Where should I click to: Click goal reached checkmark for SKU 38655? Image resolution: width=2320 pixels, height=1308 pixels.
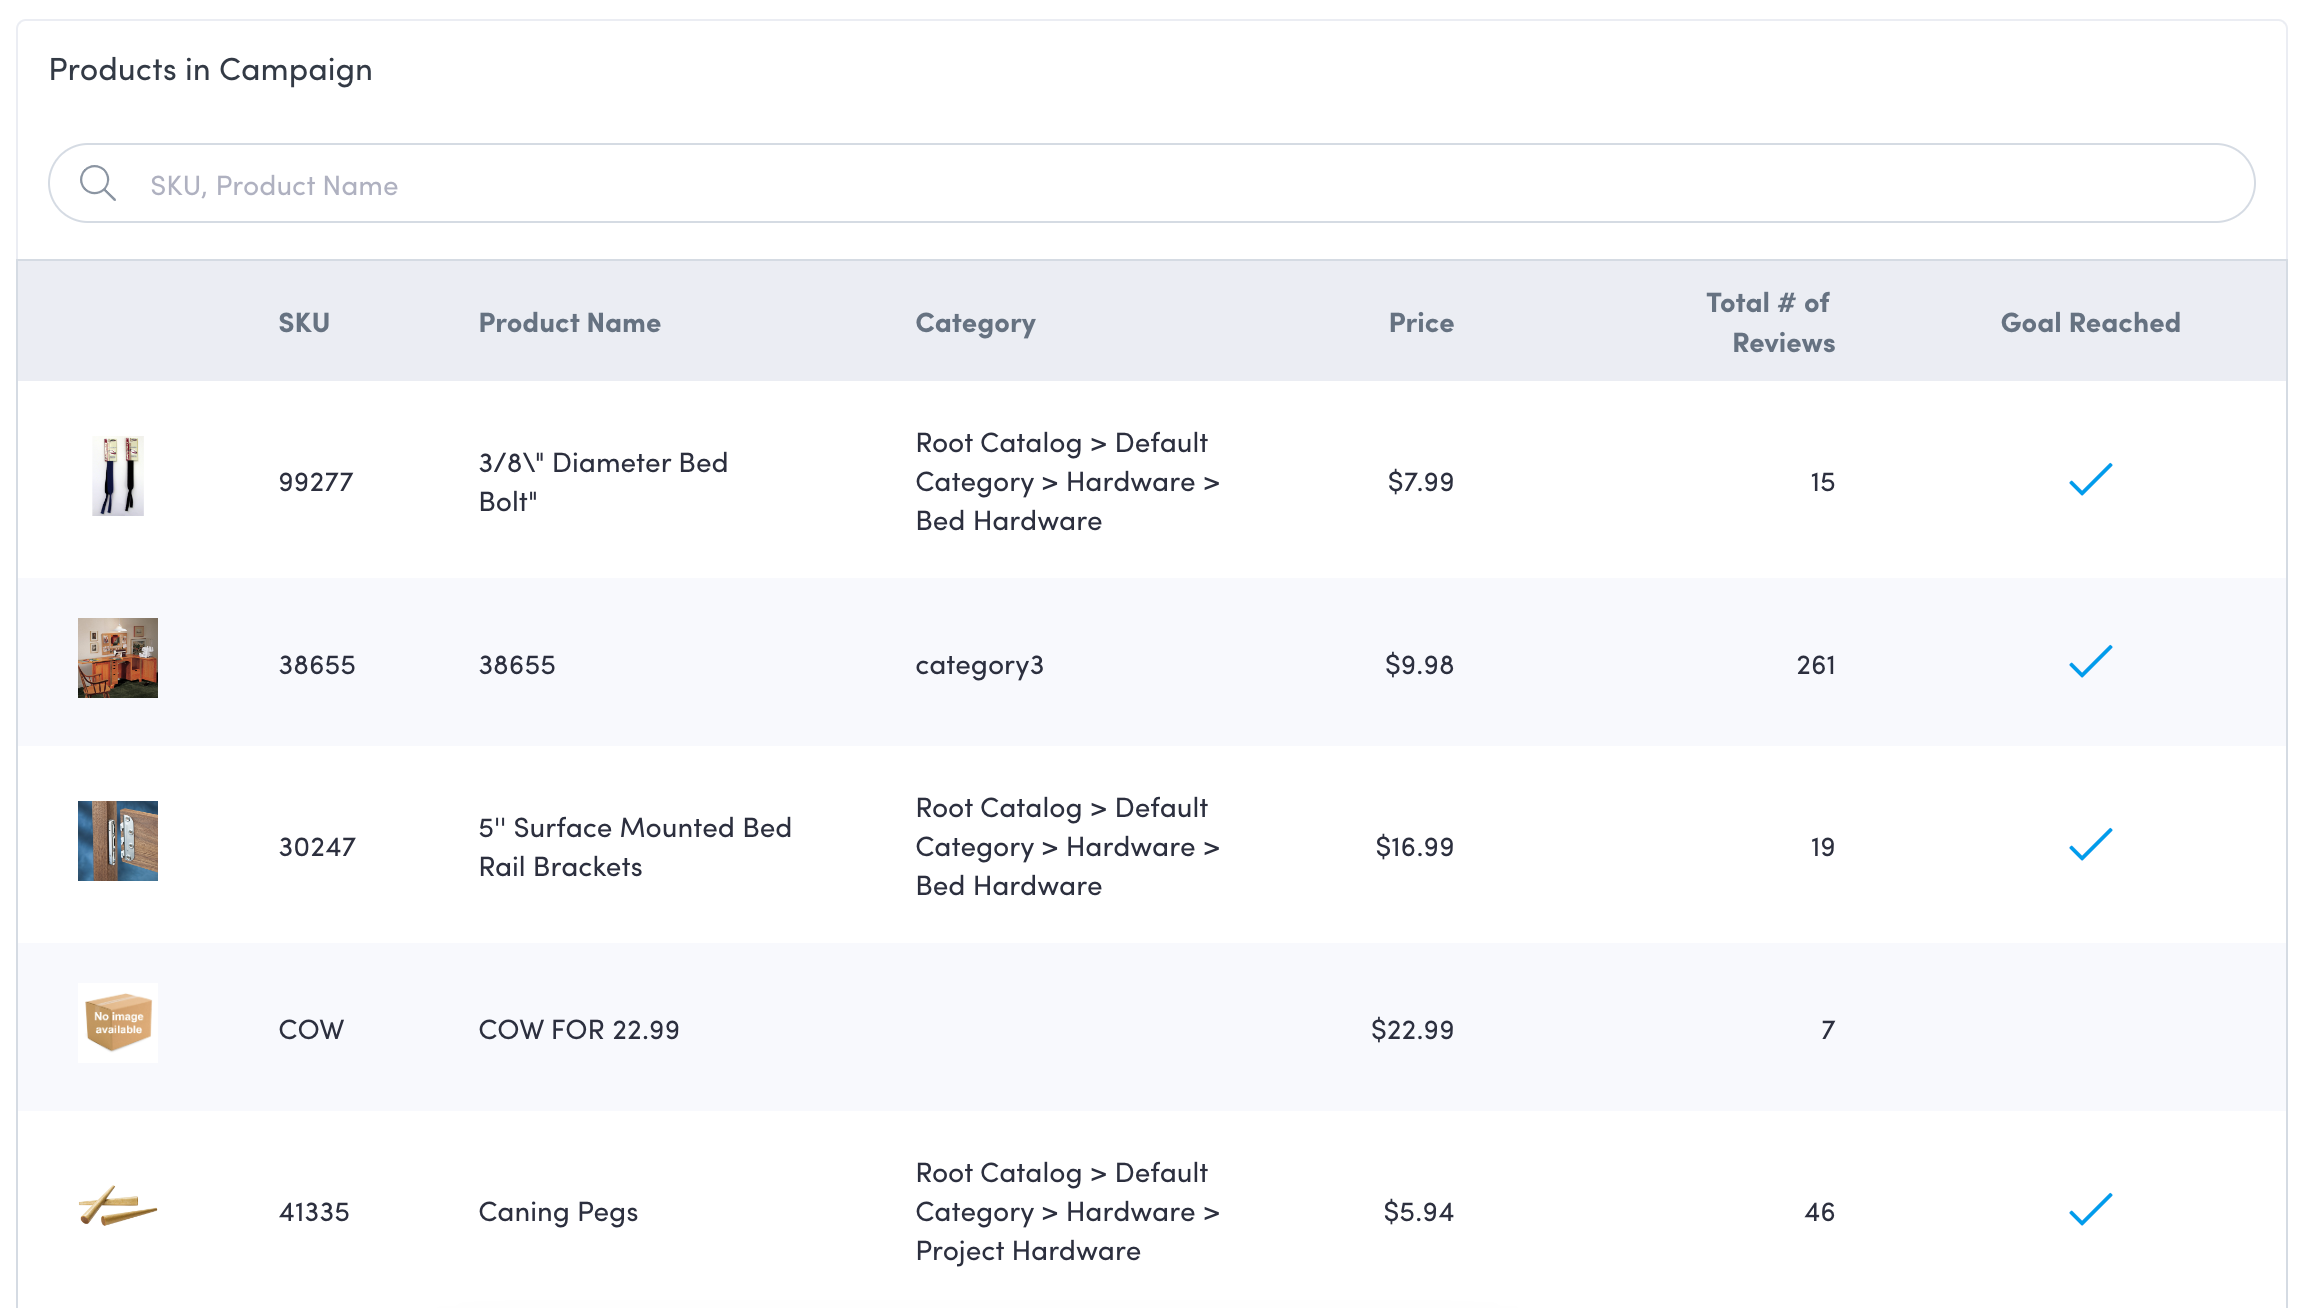(x=2090, y=662)
